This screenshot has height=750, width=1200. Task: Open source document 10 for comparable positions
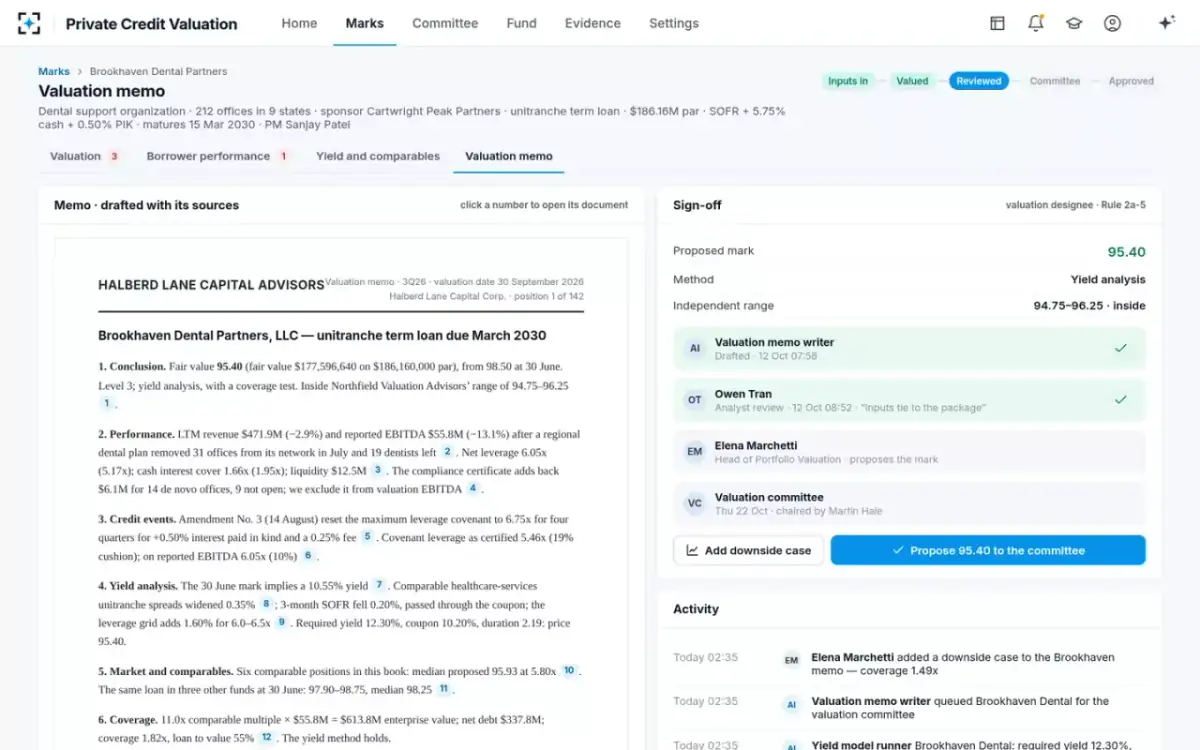[569, 671]
